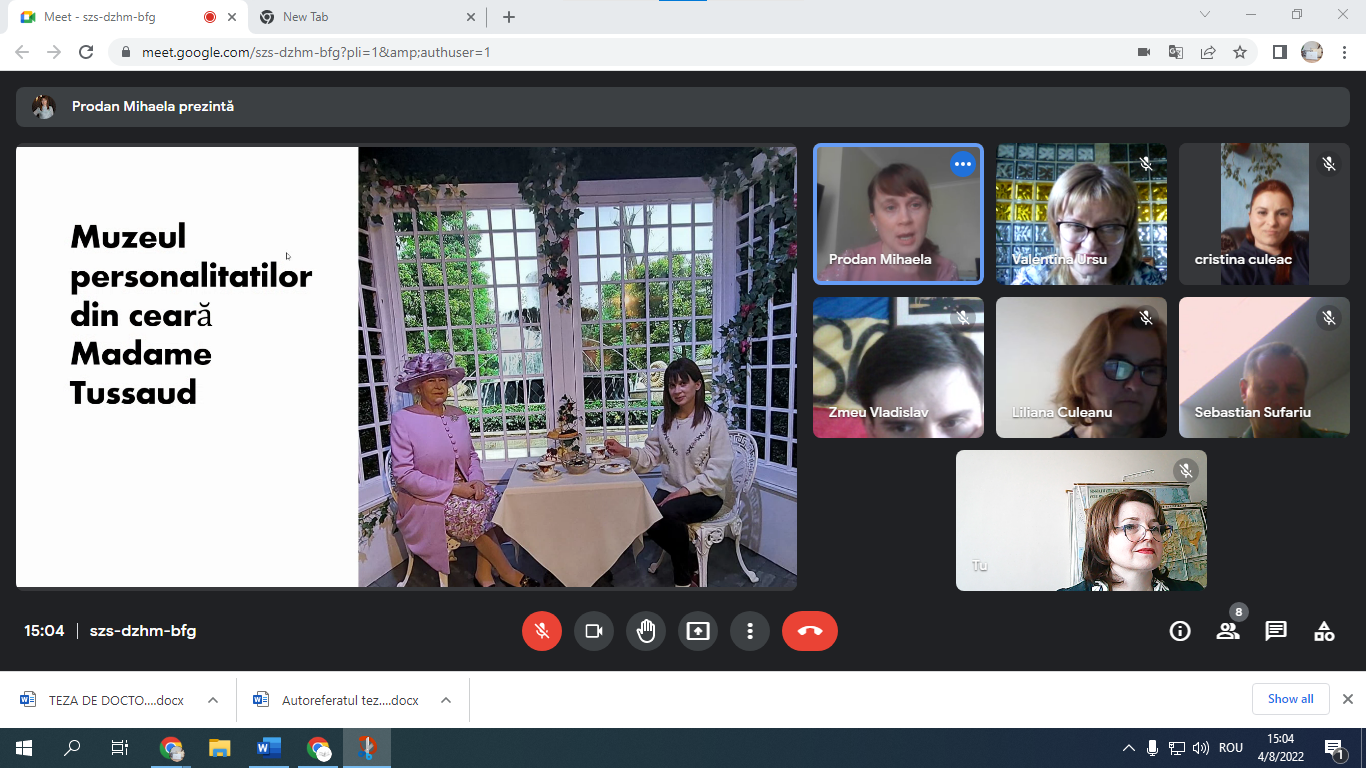Select Zmeu Vladislav's video tile
Screen dimensions: 1366x768
click(898, 367)
